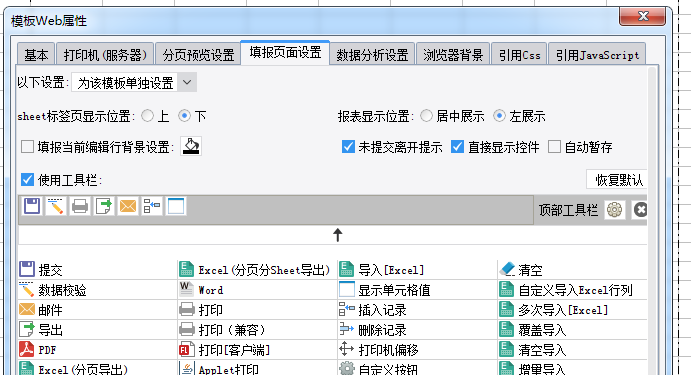691x375 pixels.
Task: Select the 导出 item
Action: tap(41, 330)
